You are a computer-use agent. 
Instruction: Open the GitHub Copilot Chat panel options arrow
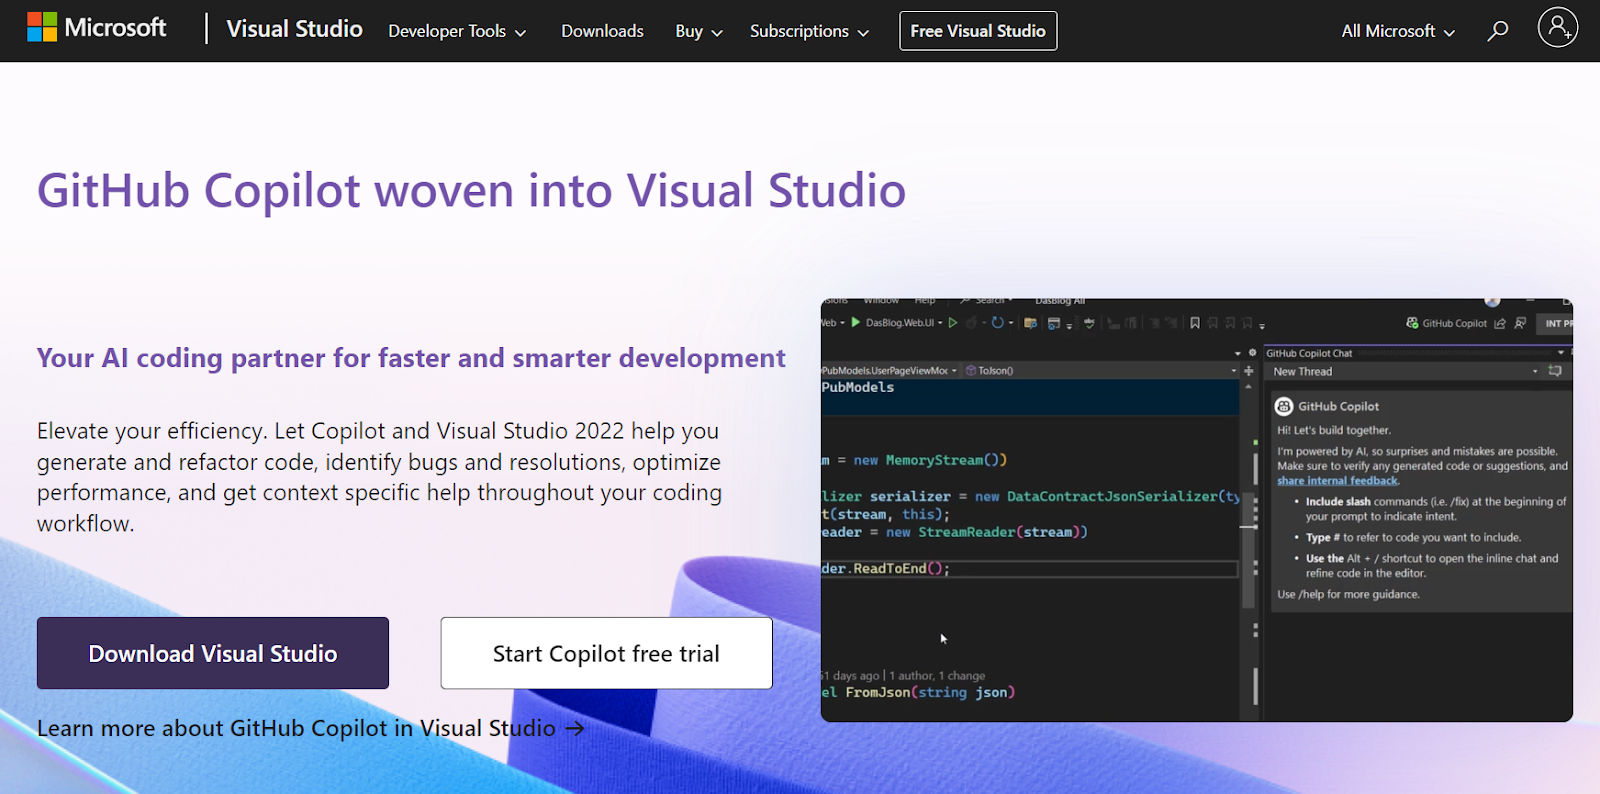[x=1561, y=353]
